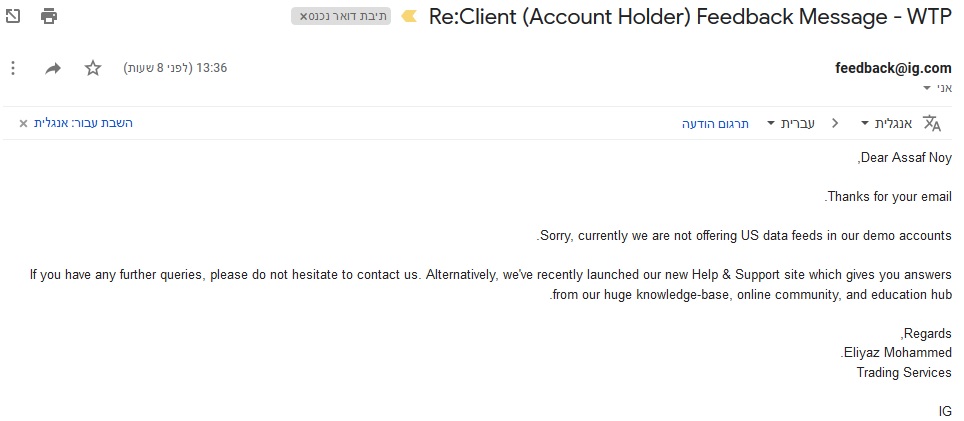Click the arrow between the language selectors
This screenshot has height=421, width=964.
[835, 124]
